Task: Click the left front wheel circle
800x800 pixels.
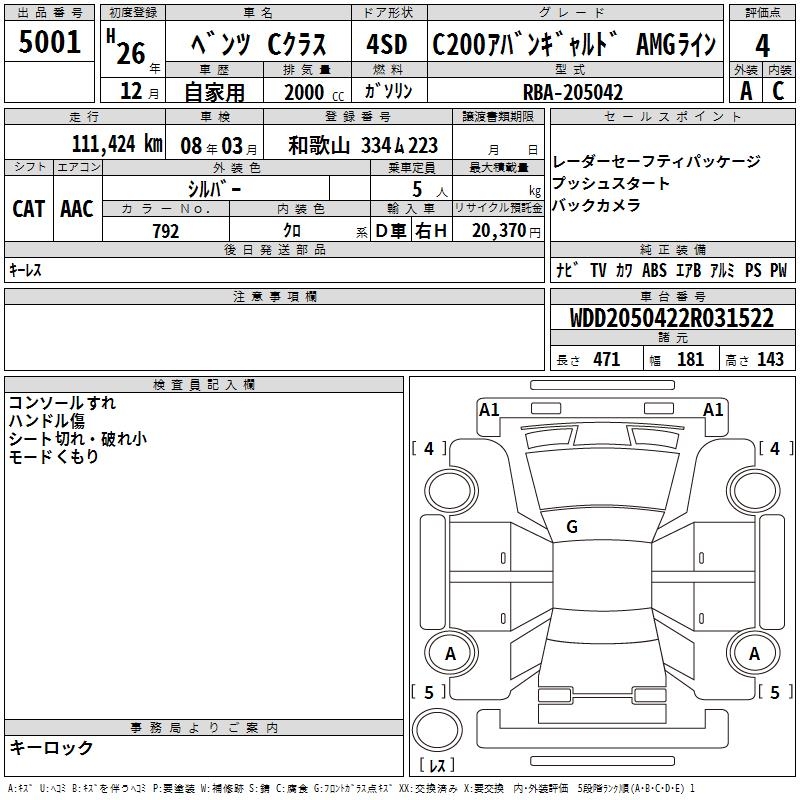Action: [451, 491]
